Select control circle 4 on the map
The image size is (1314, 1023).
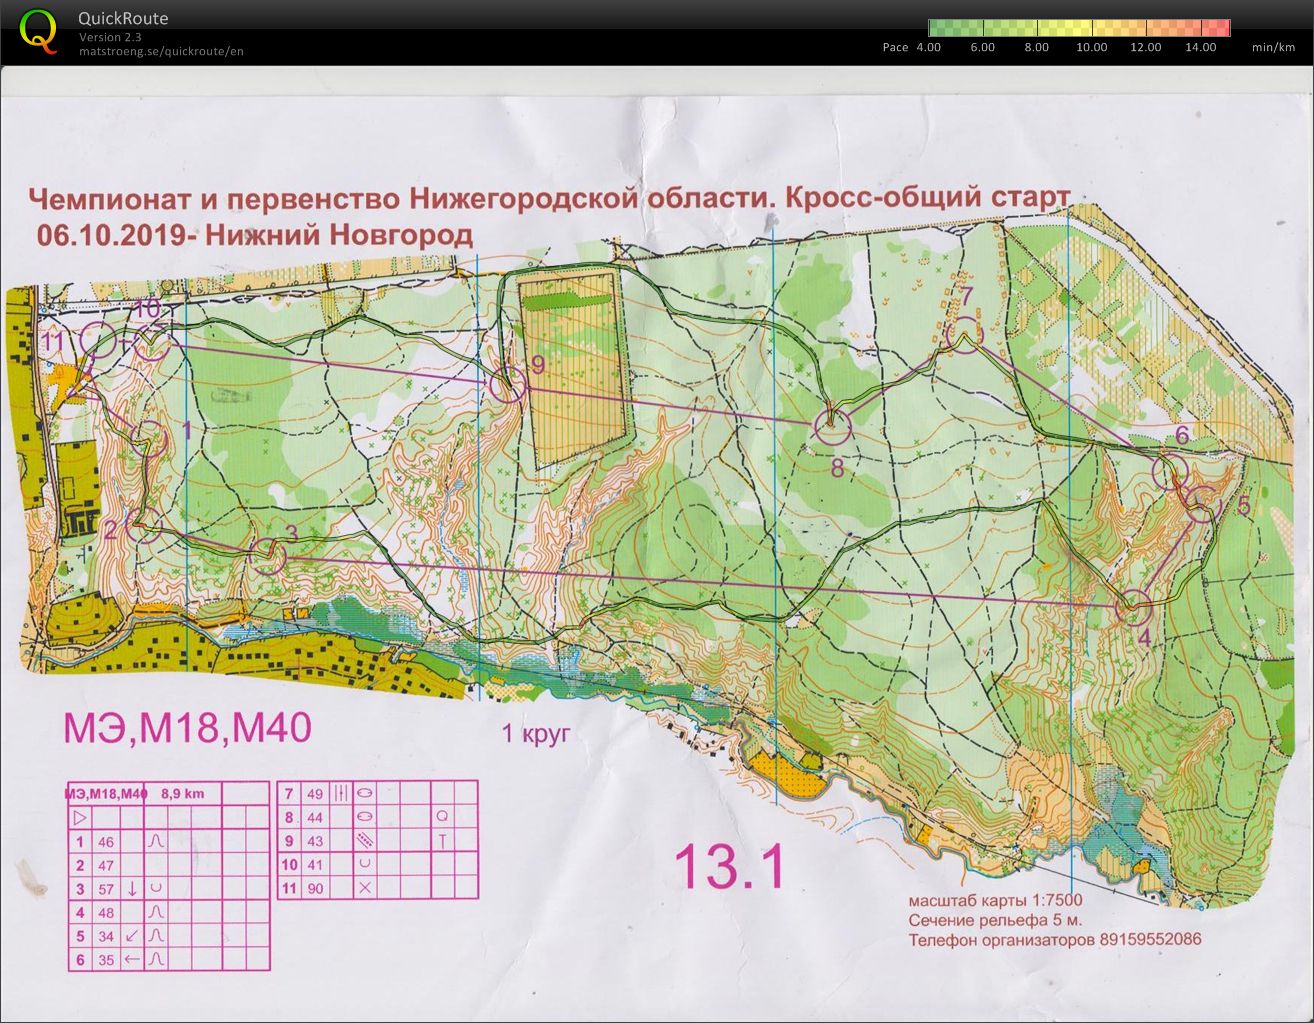(1133, 607)
